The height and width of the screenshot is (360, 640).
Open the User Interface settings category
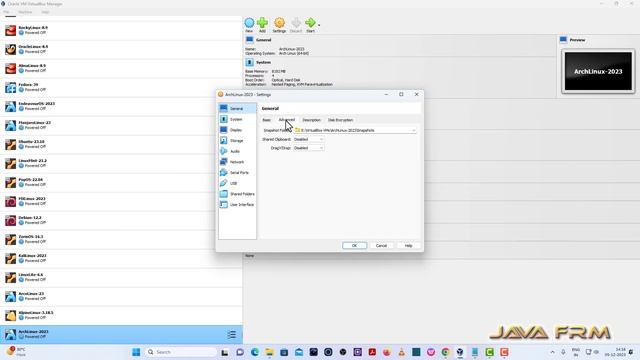[237, 204]
